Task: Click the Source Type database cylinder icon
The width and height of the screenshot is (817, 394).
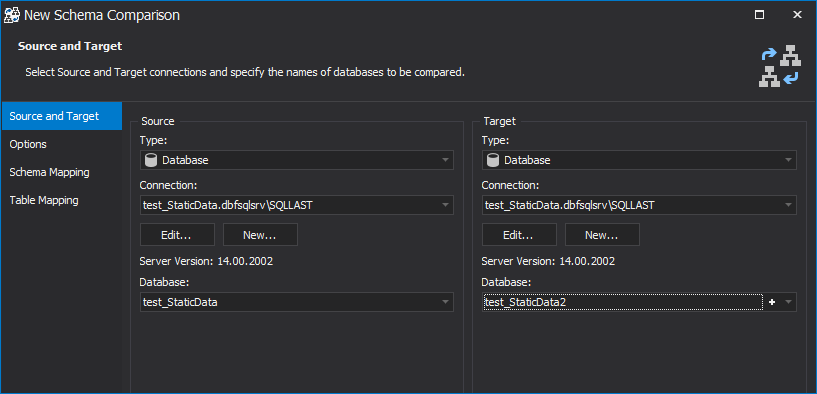Action: tap(151, 160)
